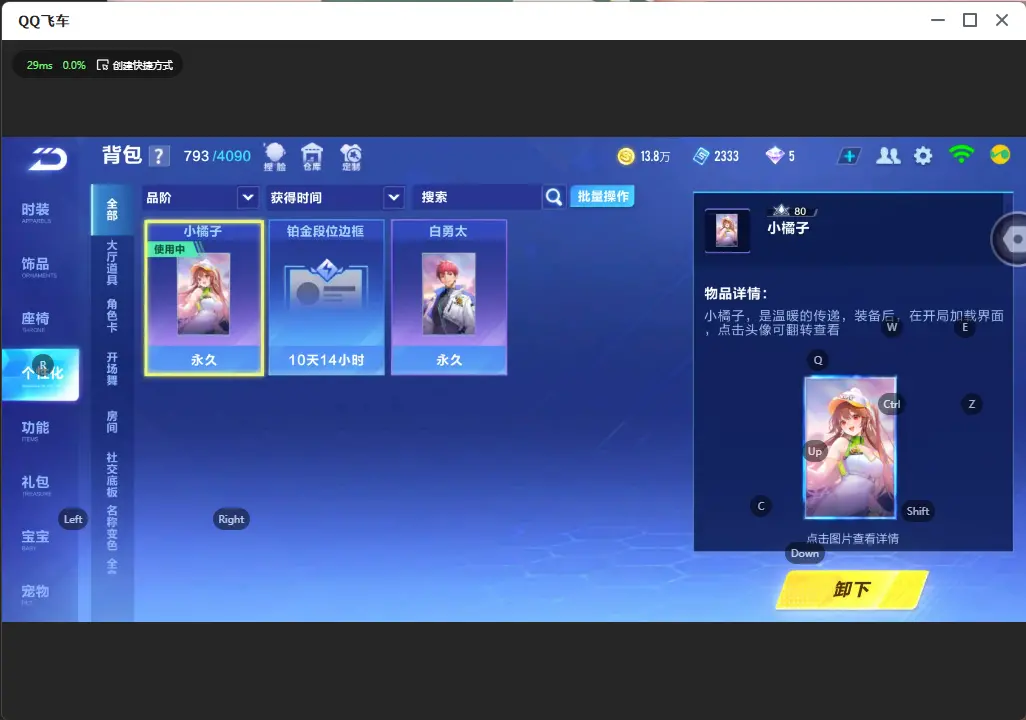Viewport: 1026px width, 720px height.
Task: Switch to the 时装 apparel category
Action: [36, 211]
